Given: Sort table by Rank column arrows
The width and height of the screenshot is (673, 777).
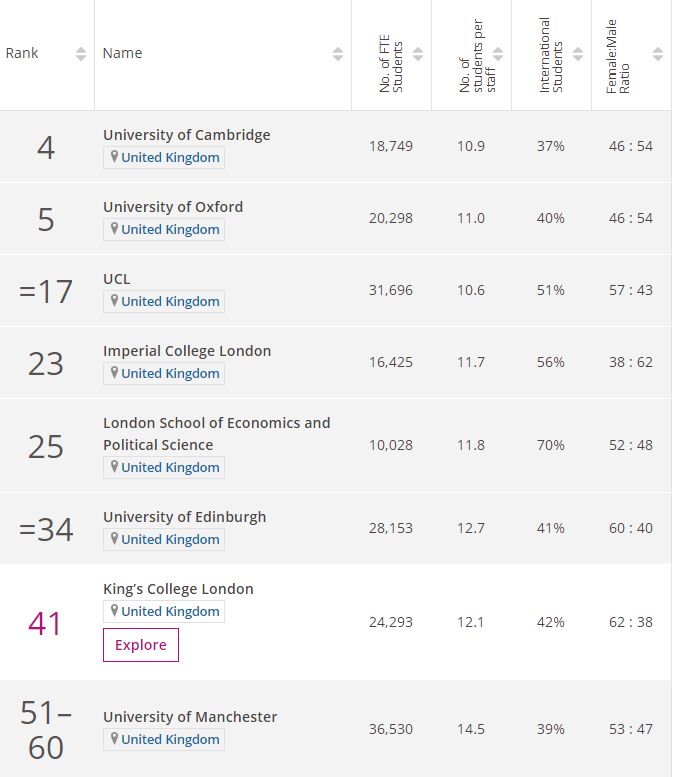Looking at the screenshot, I should (x=81, y=54).
